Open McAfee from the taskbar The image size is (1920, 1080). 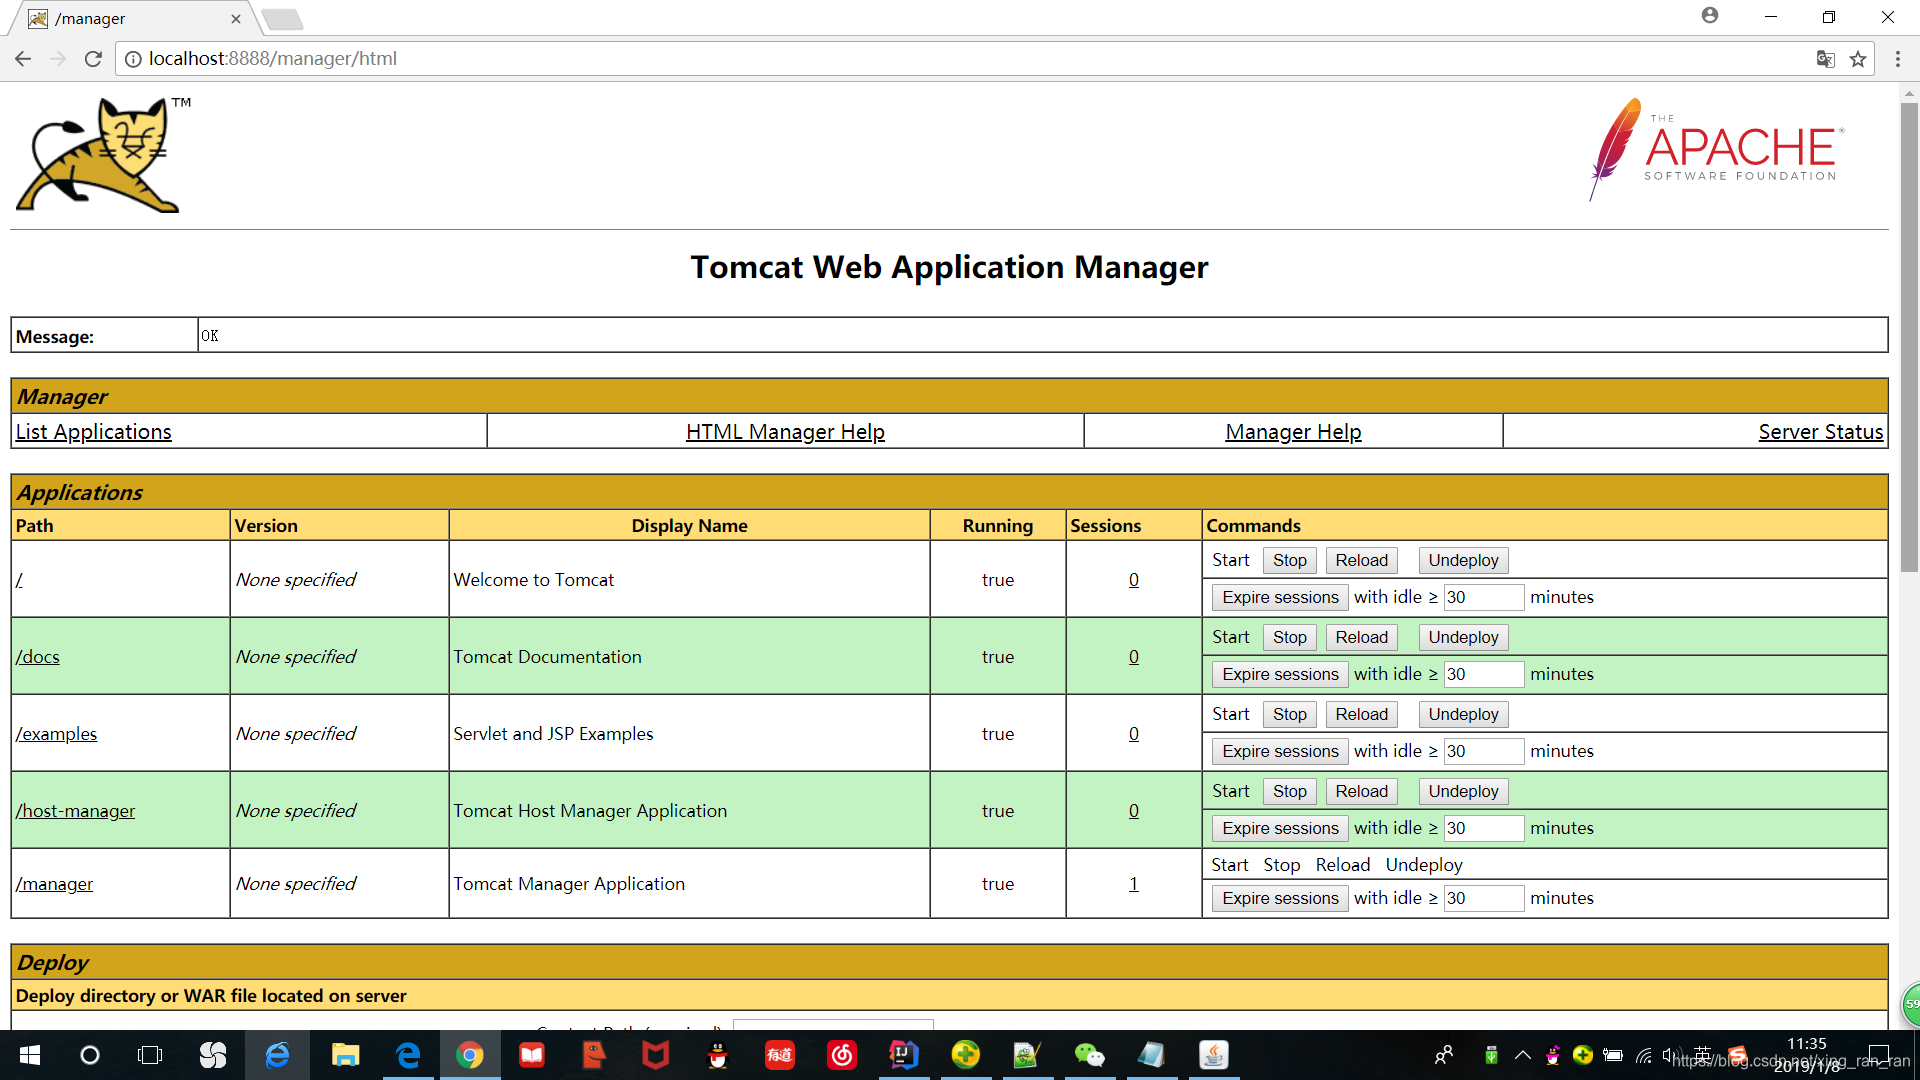[655, 1055]
